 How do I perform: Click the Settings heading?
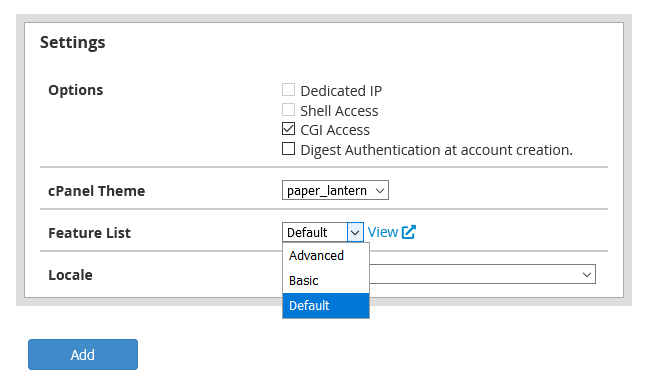(x=72, y=43)
